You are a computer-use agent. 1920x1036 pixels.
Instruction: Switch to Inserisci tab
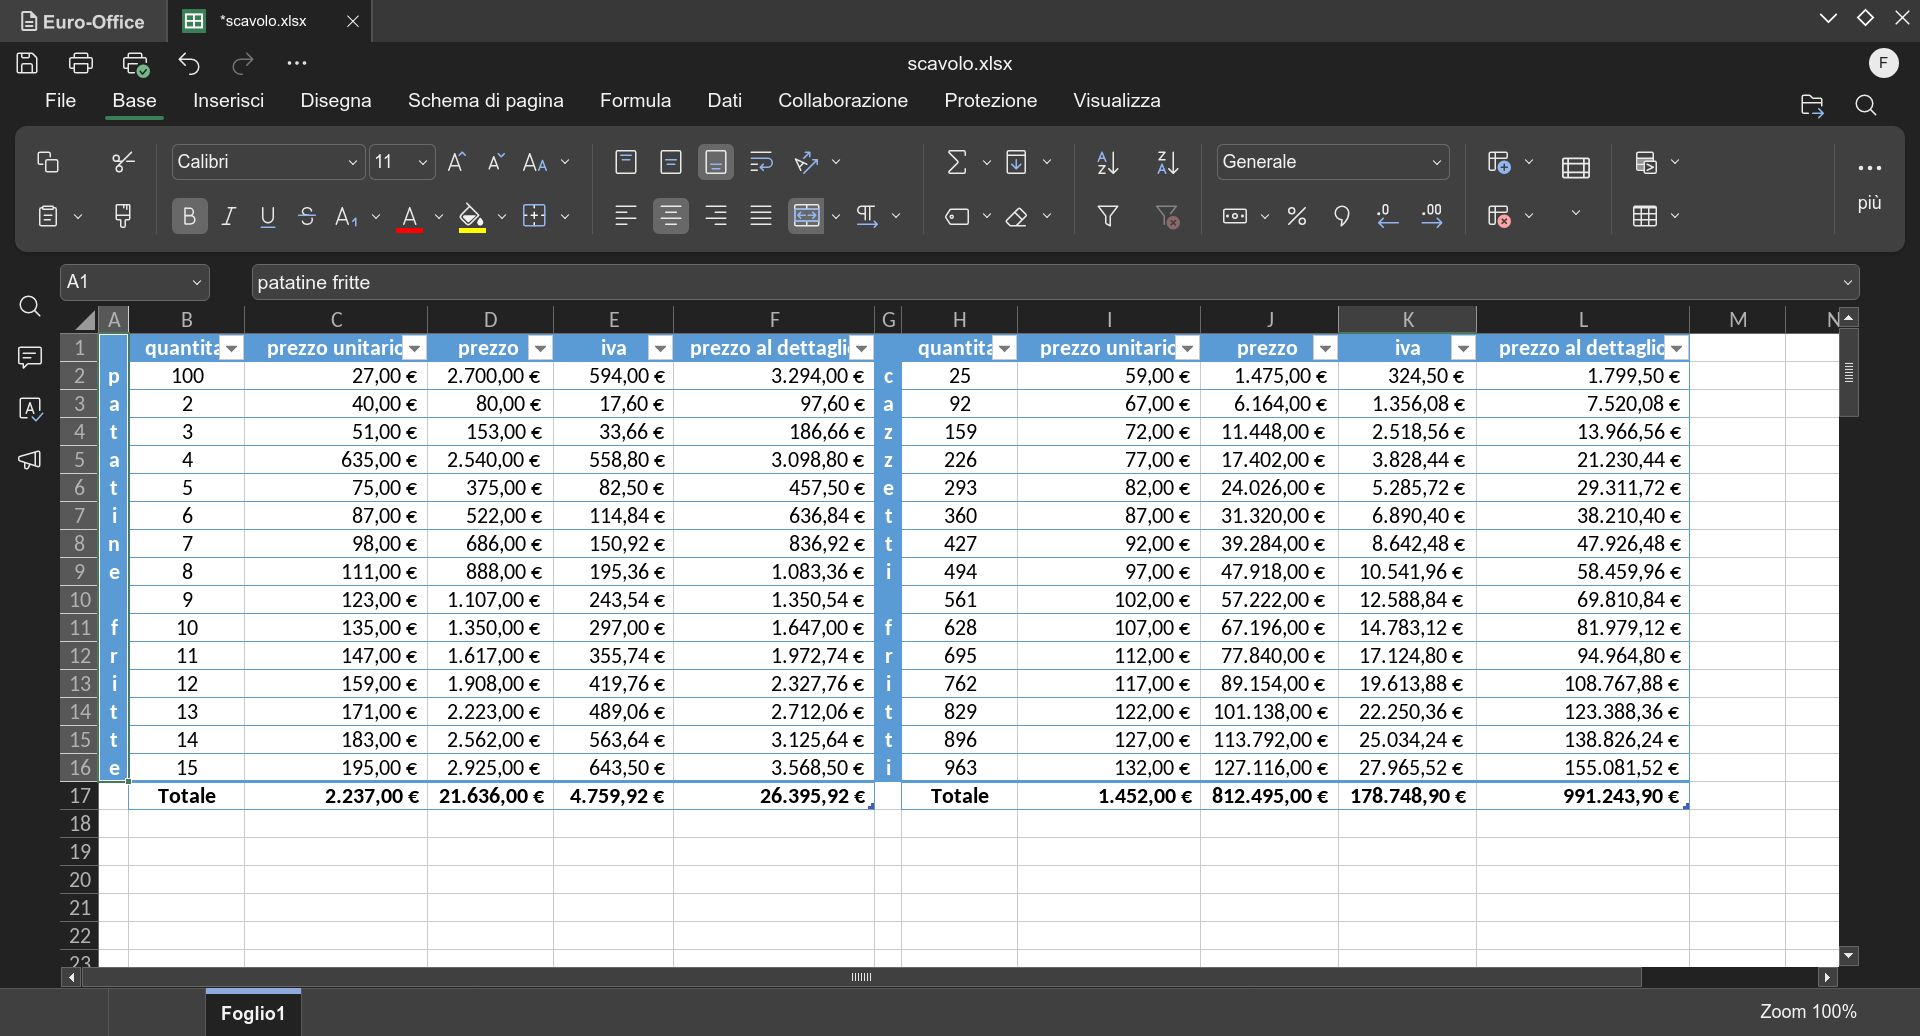point(228,101)
